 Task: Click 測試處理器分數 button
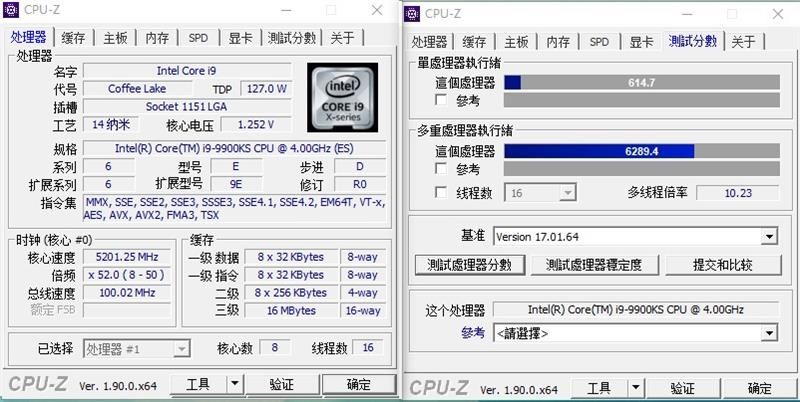tap(469, 265)
